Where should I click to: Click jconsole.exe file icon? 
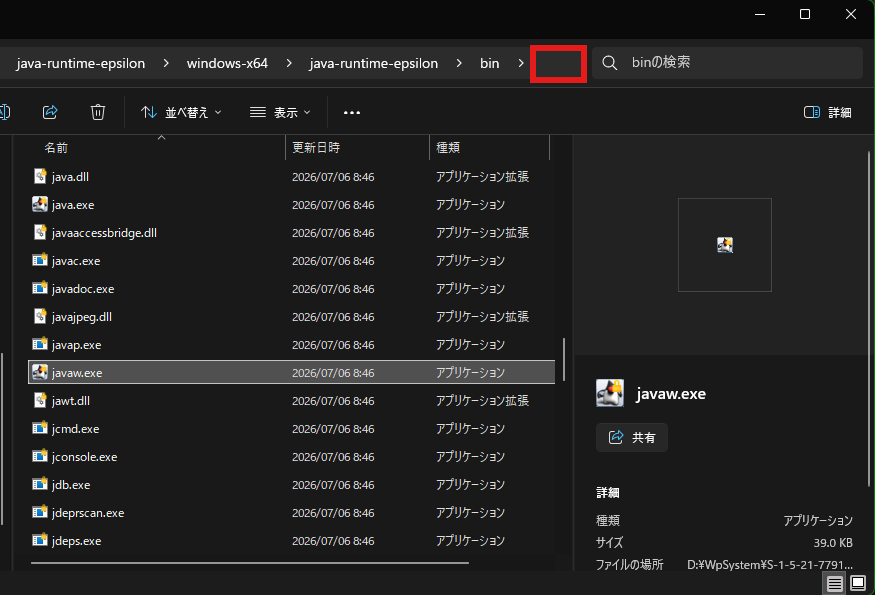40,456
